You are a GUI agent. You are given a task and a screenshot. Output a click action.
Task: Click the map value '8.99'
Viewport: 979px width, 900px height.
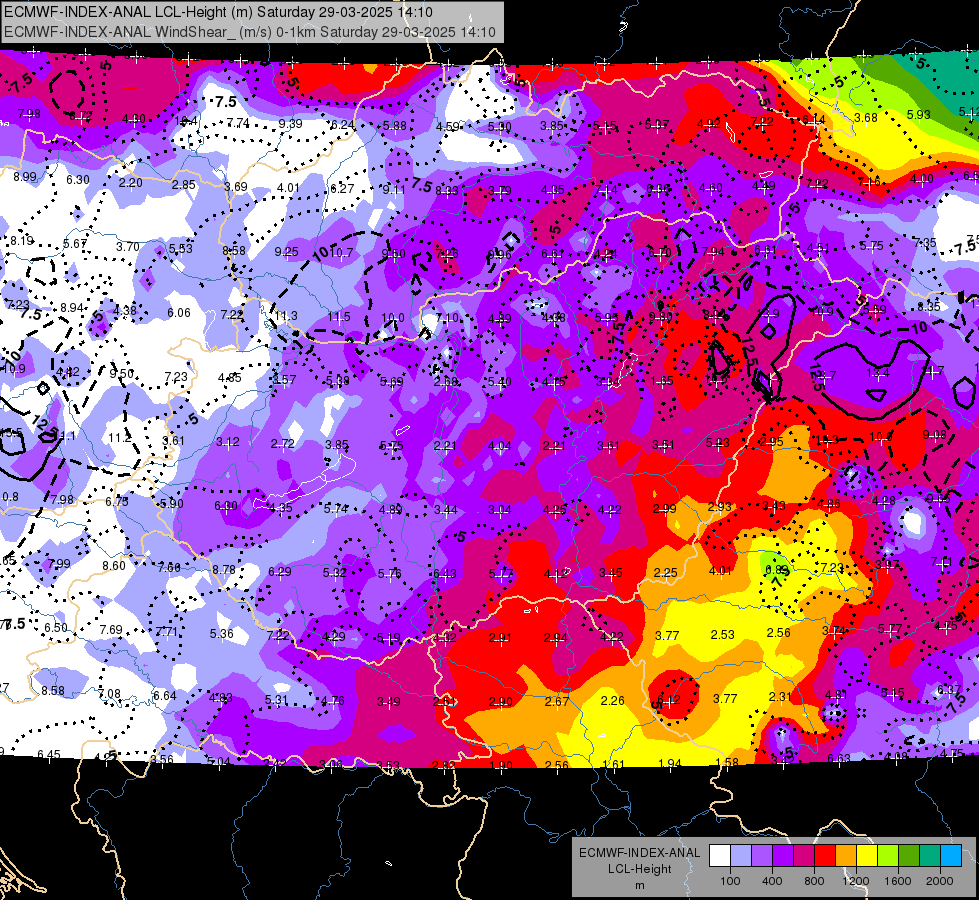tap(25, 176)
